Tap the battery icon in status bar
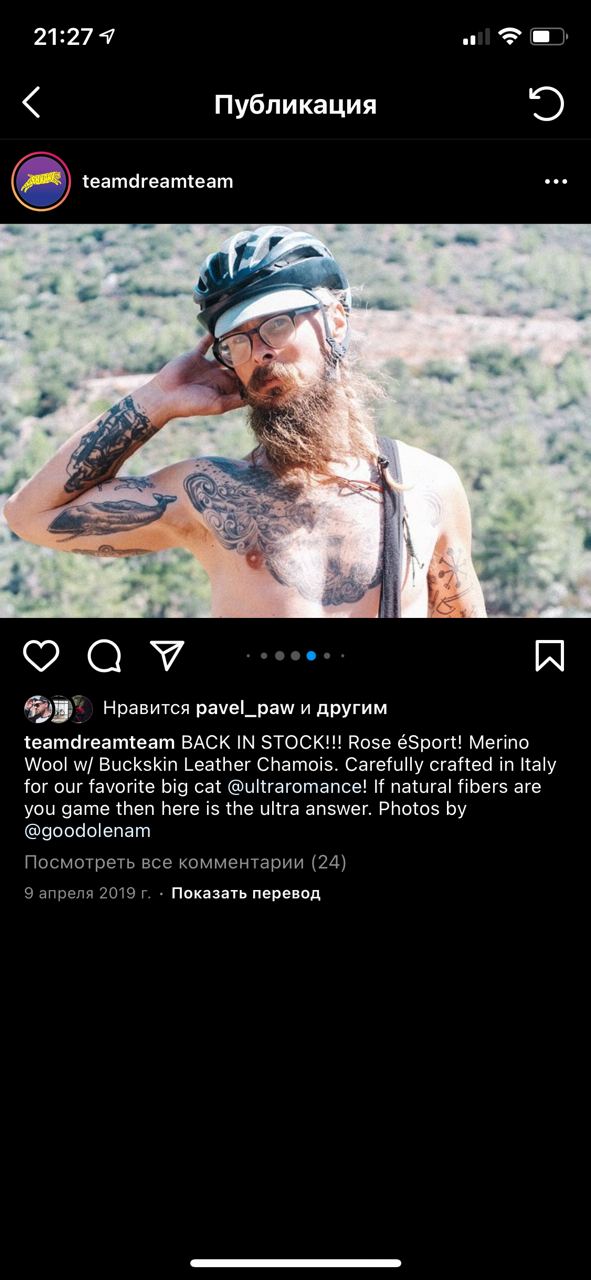The height and width of the screenshot is (1280, 591). click(548, 37)
